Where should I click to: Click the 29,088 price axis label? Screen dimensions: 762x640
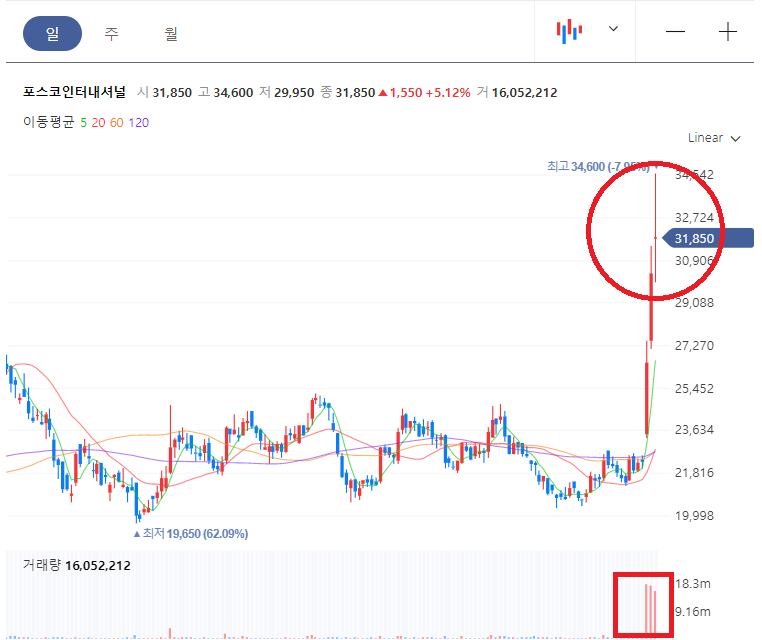point(694,303)
